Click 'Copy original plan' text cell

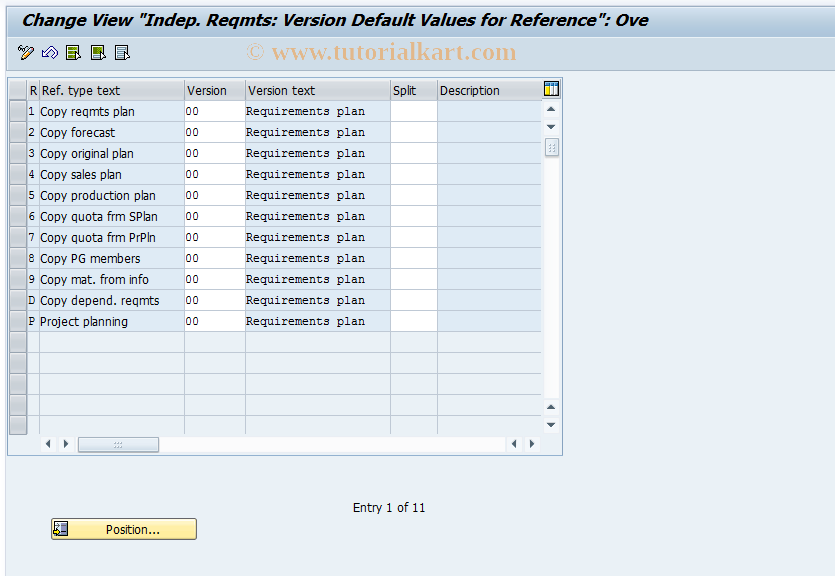(x=112, y=153)
